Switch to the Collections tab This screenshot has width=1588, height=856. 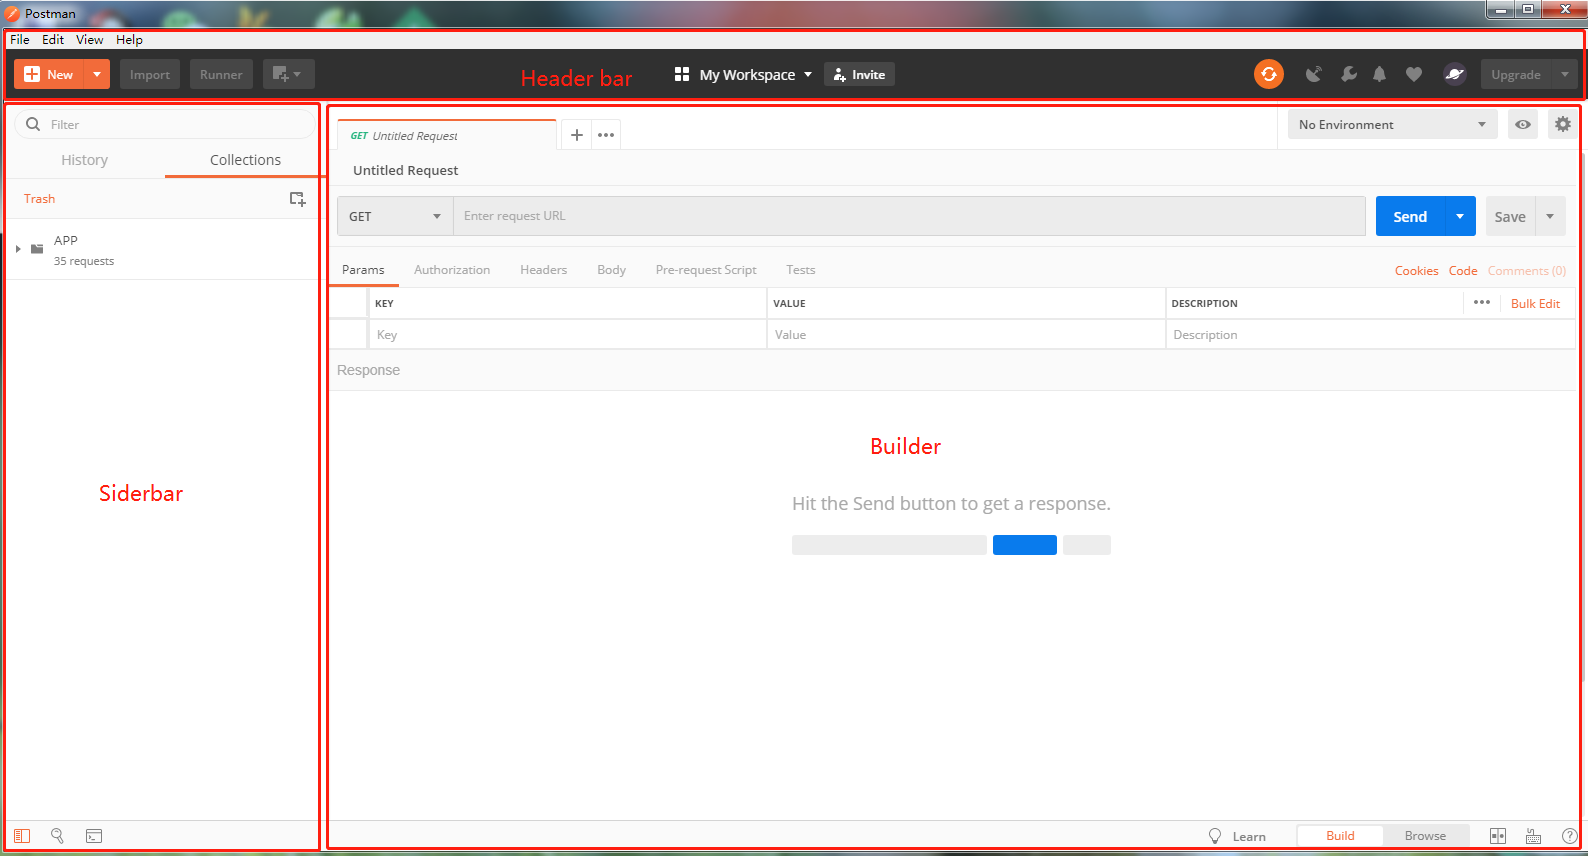[245, 160]
